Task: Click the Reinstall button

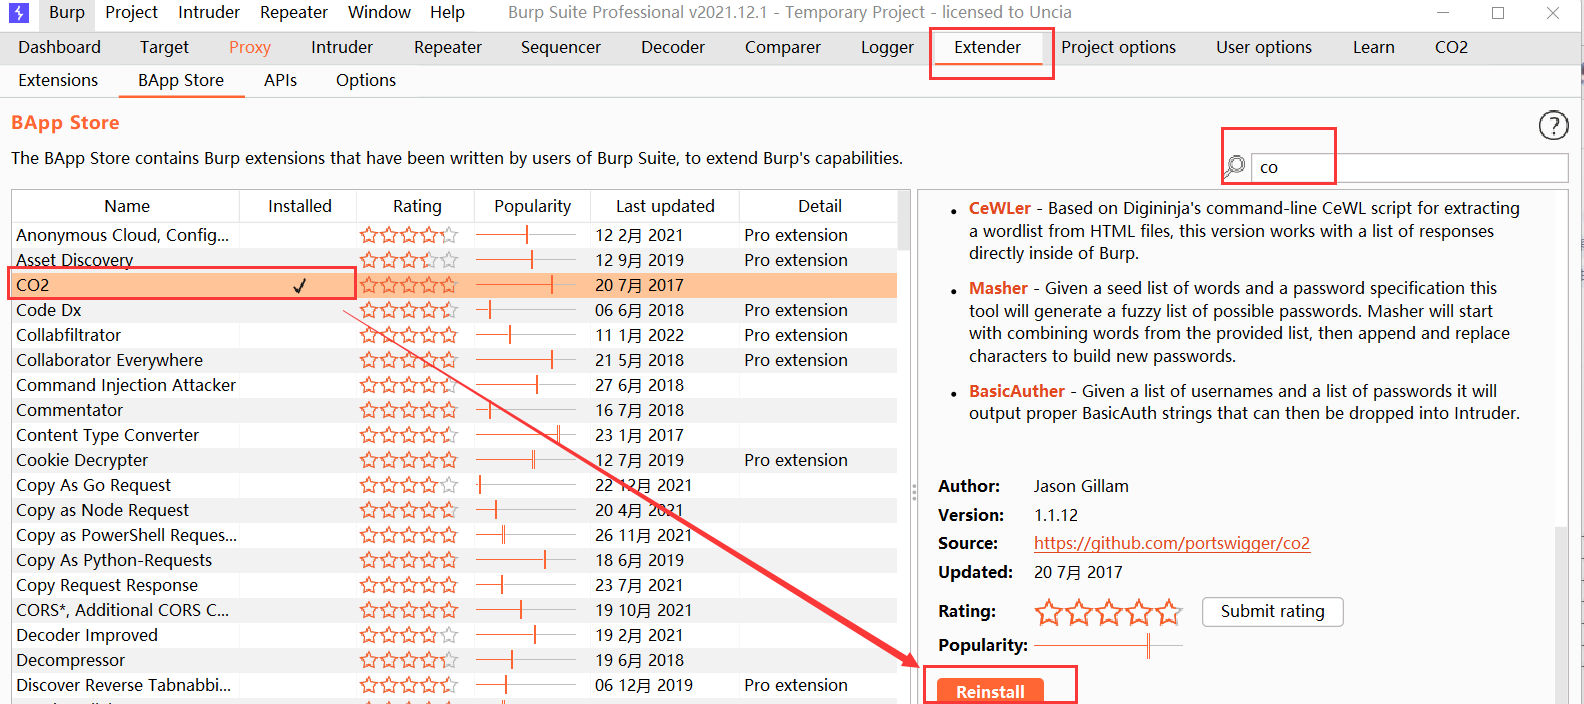Action: 990,691
